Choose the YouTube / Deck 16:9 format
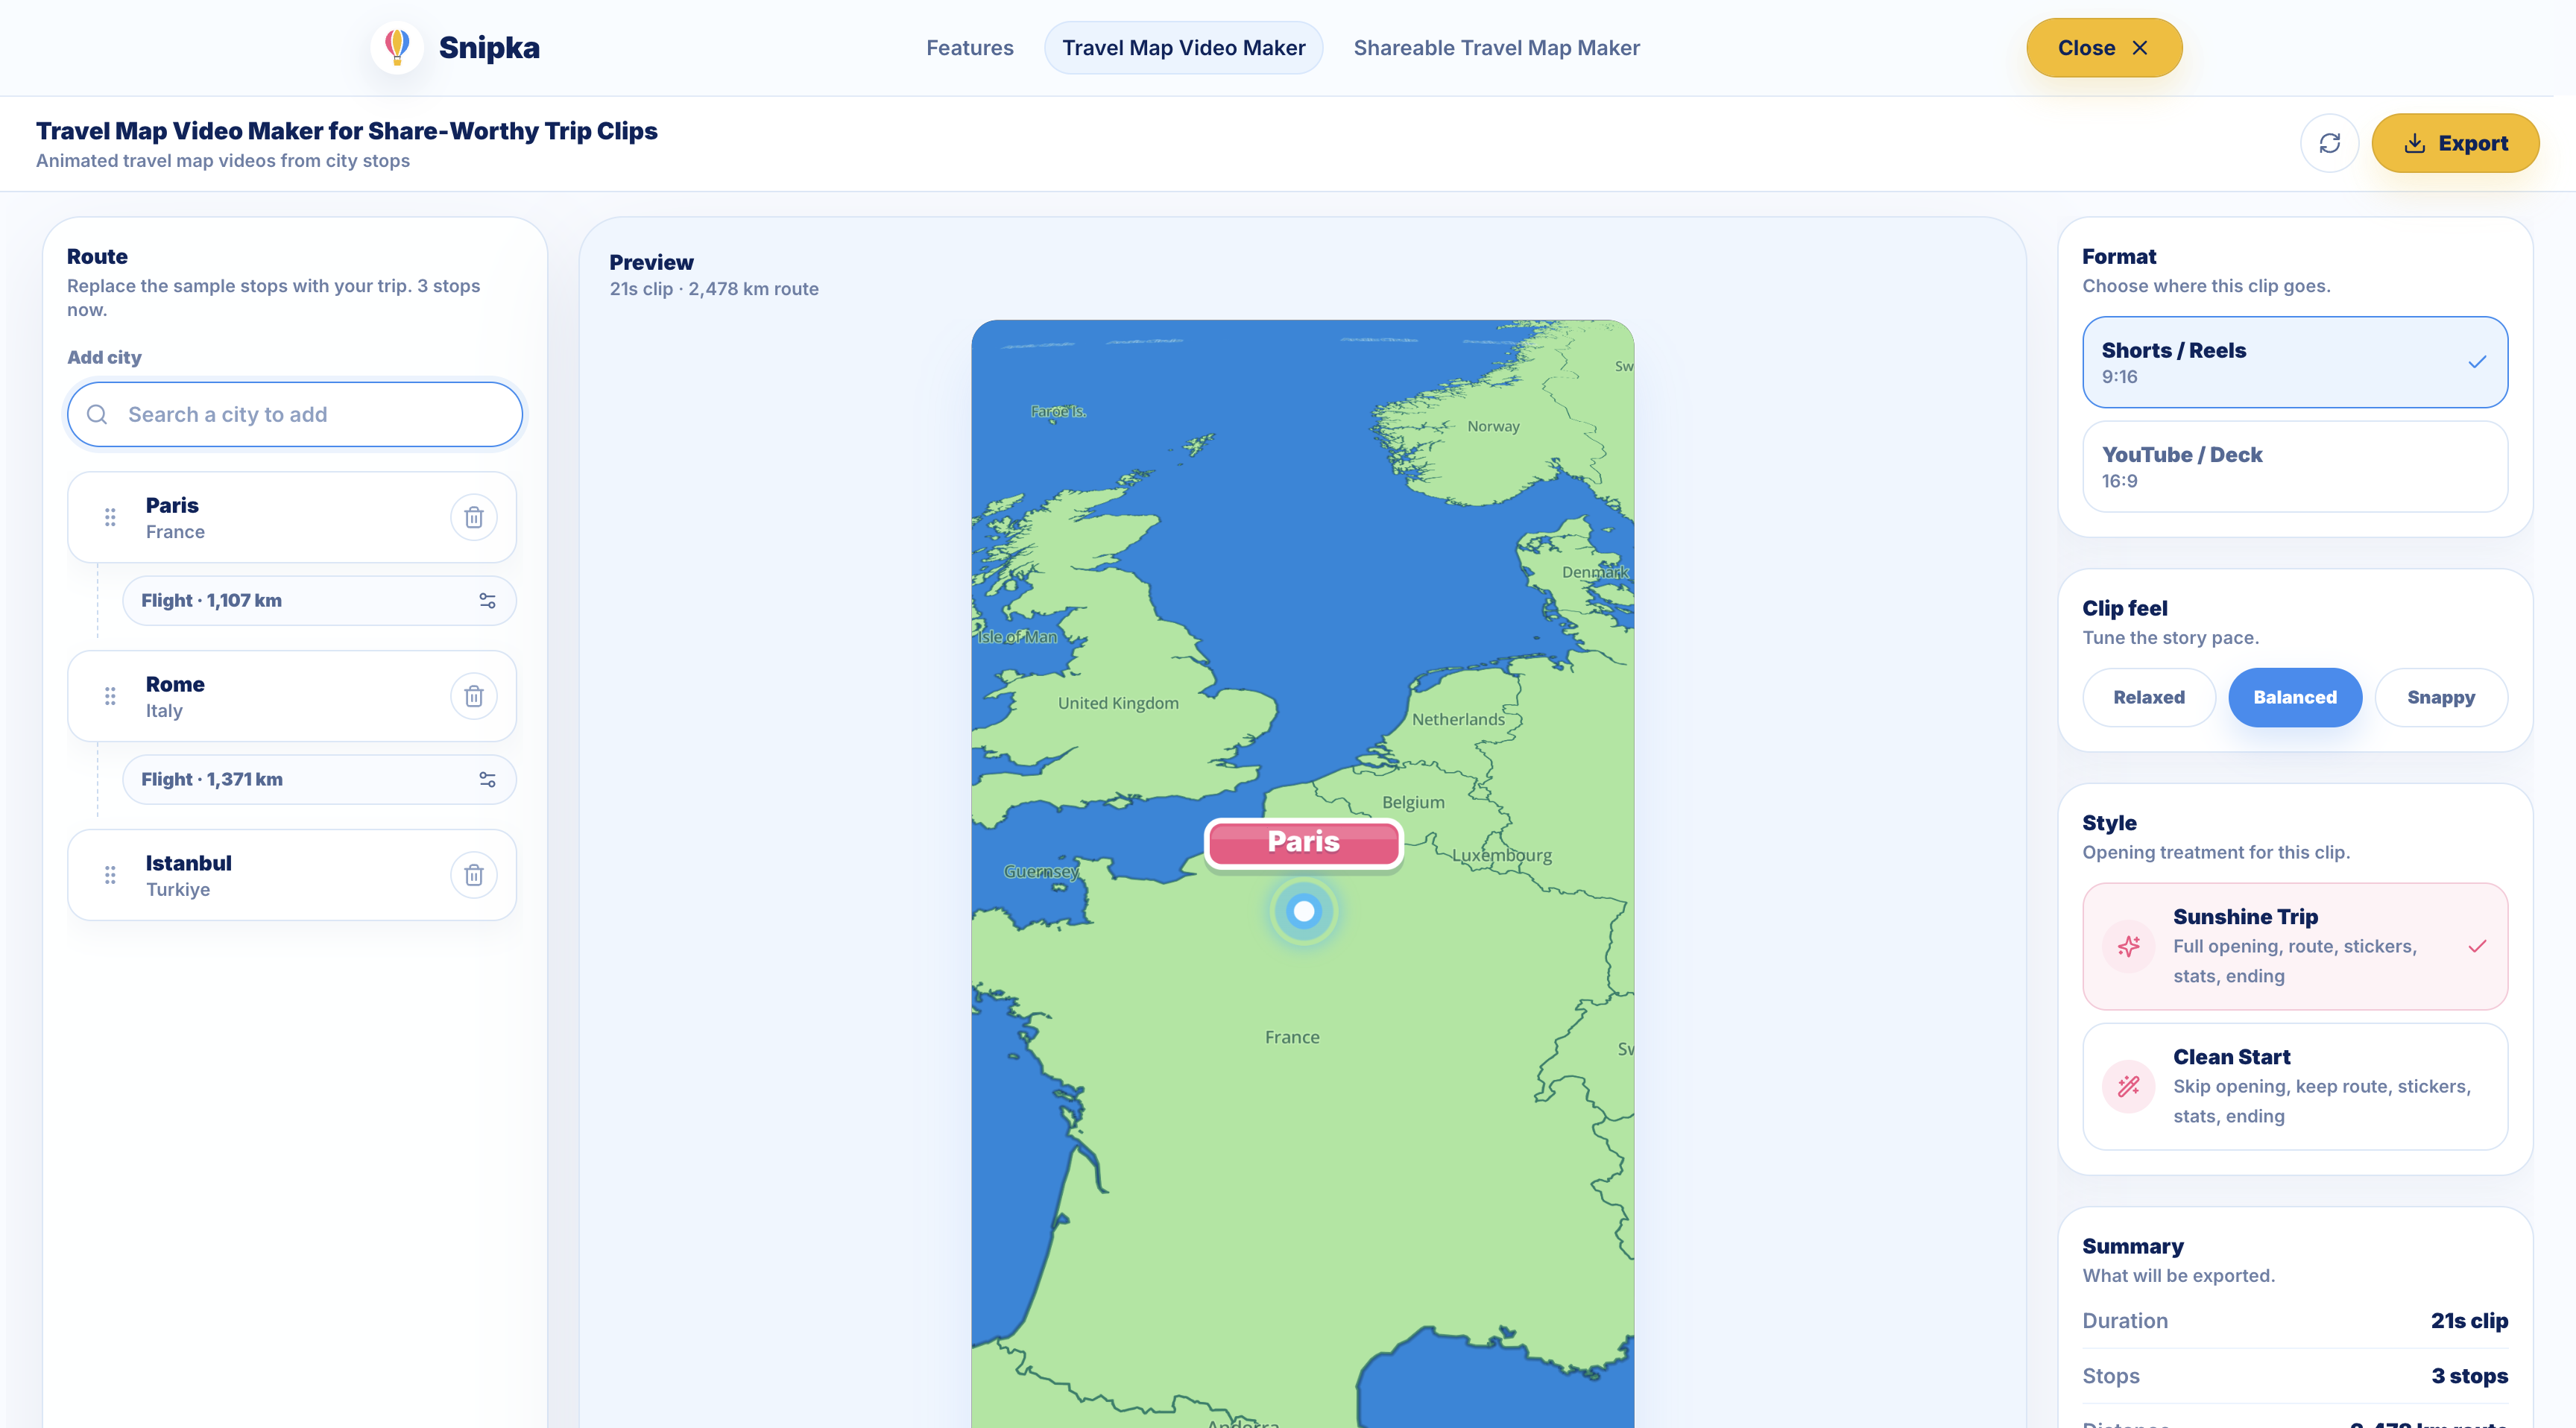 tap(2294, 466)
